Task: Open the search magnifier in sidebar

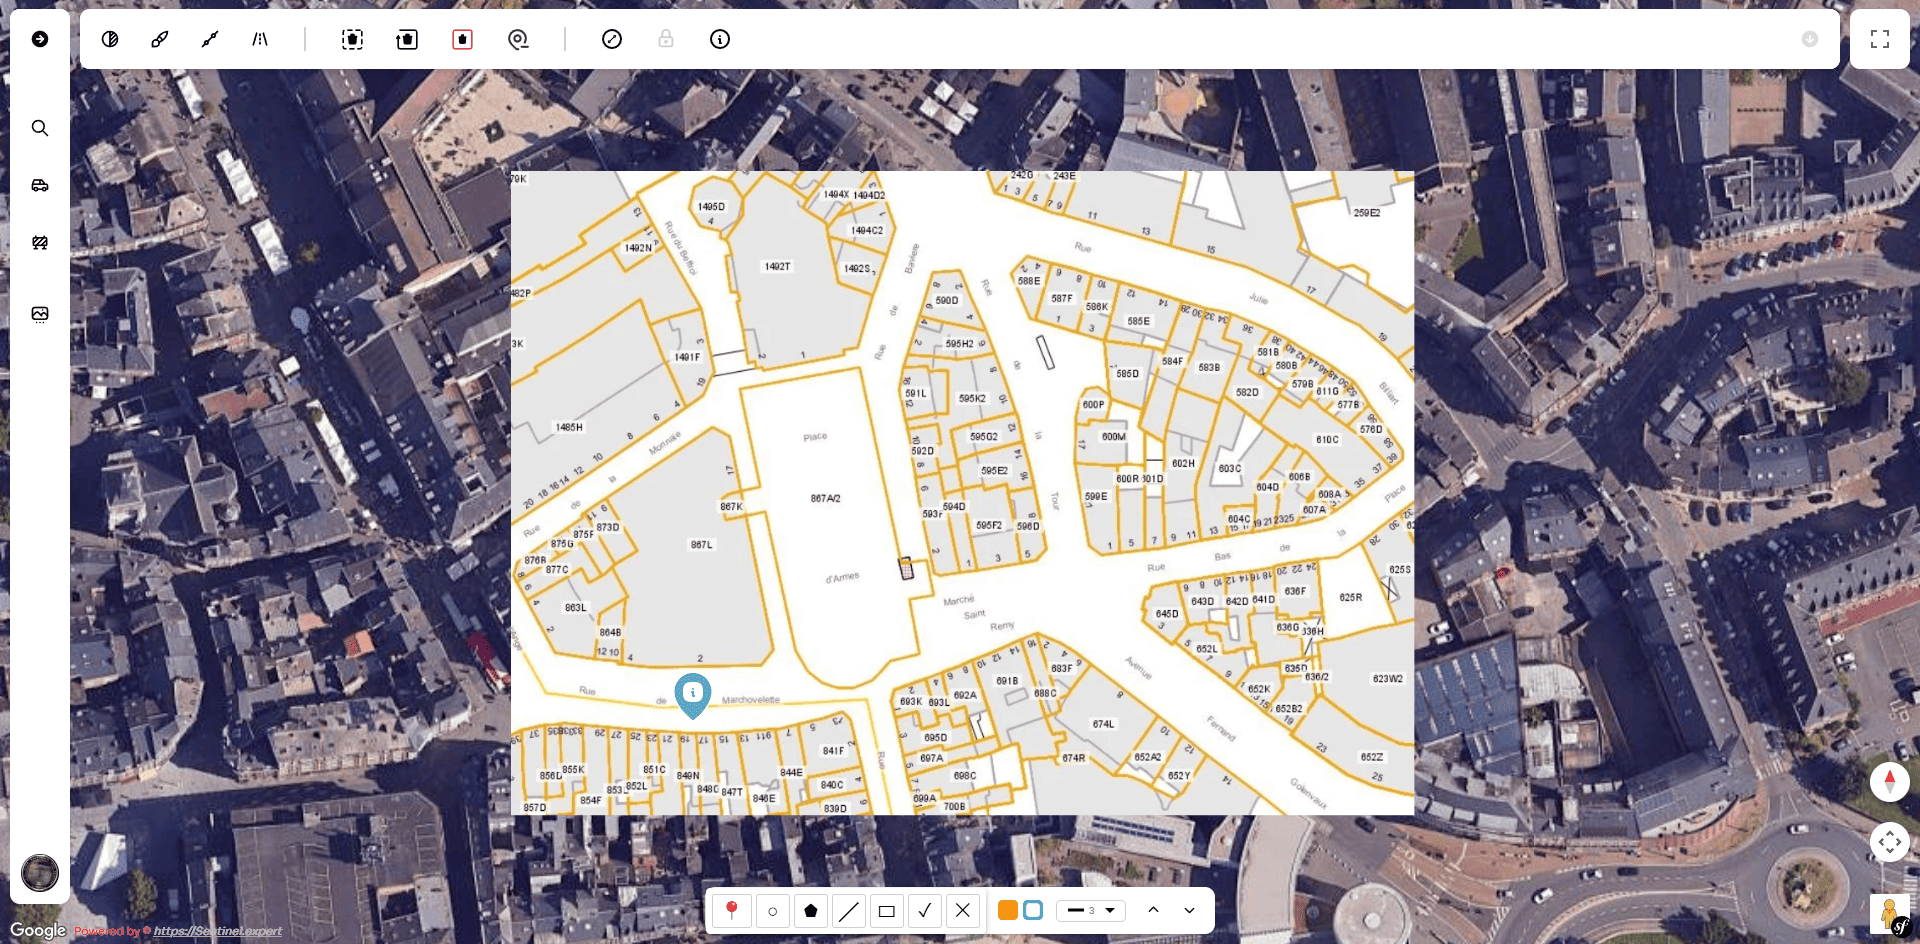Action: (x=40, y=128)
